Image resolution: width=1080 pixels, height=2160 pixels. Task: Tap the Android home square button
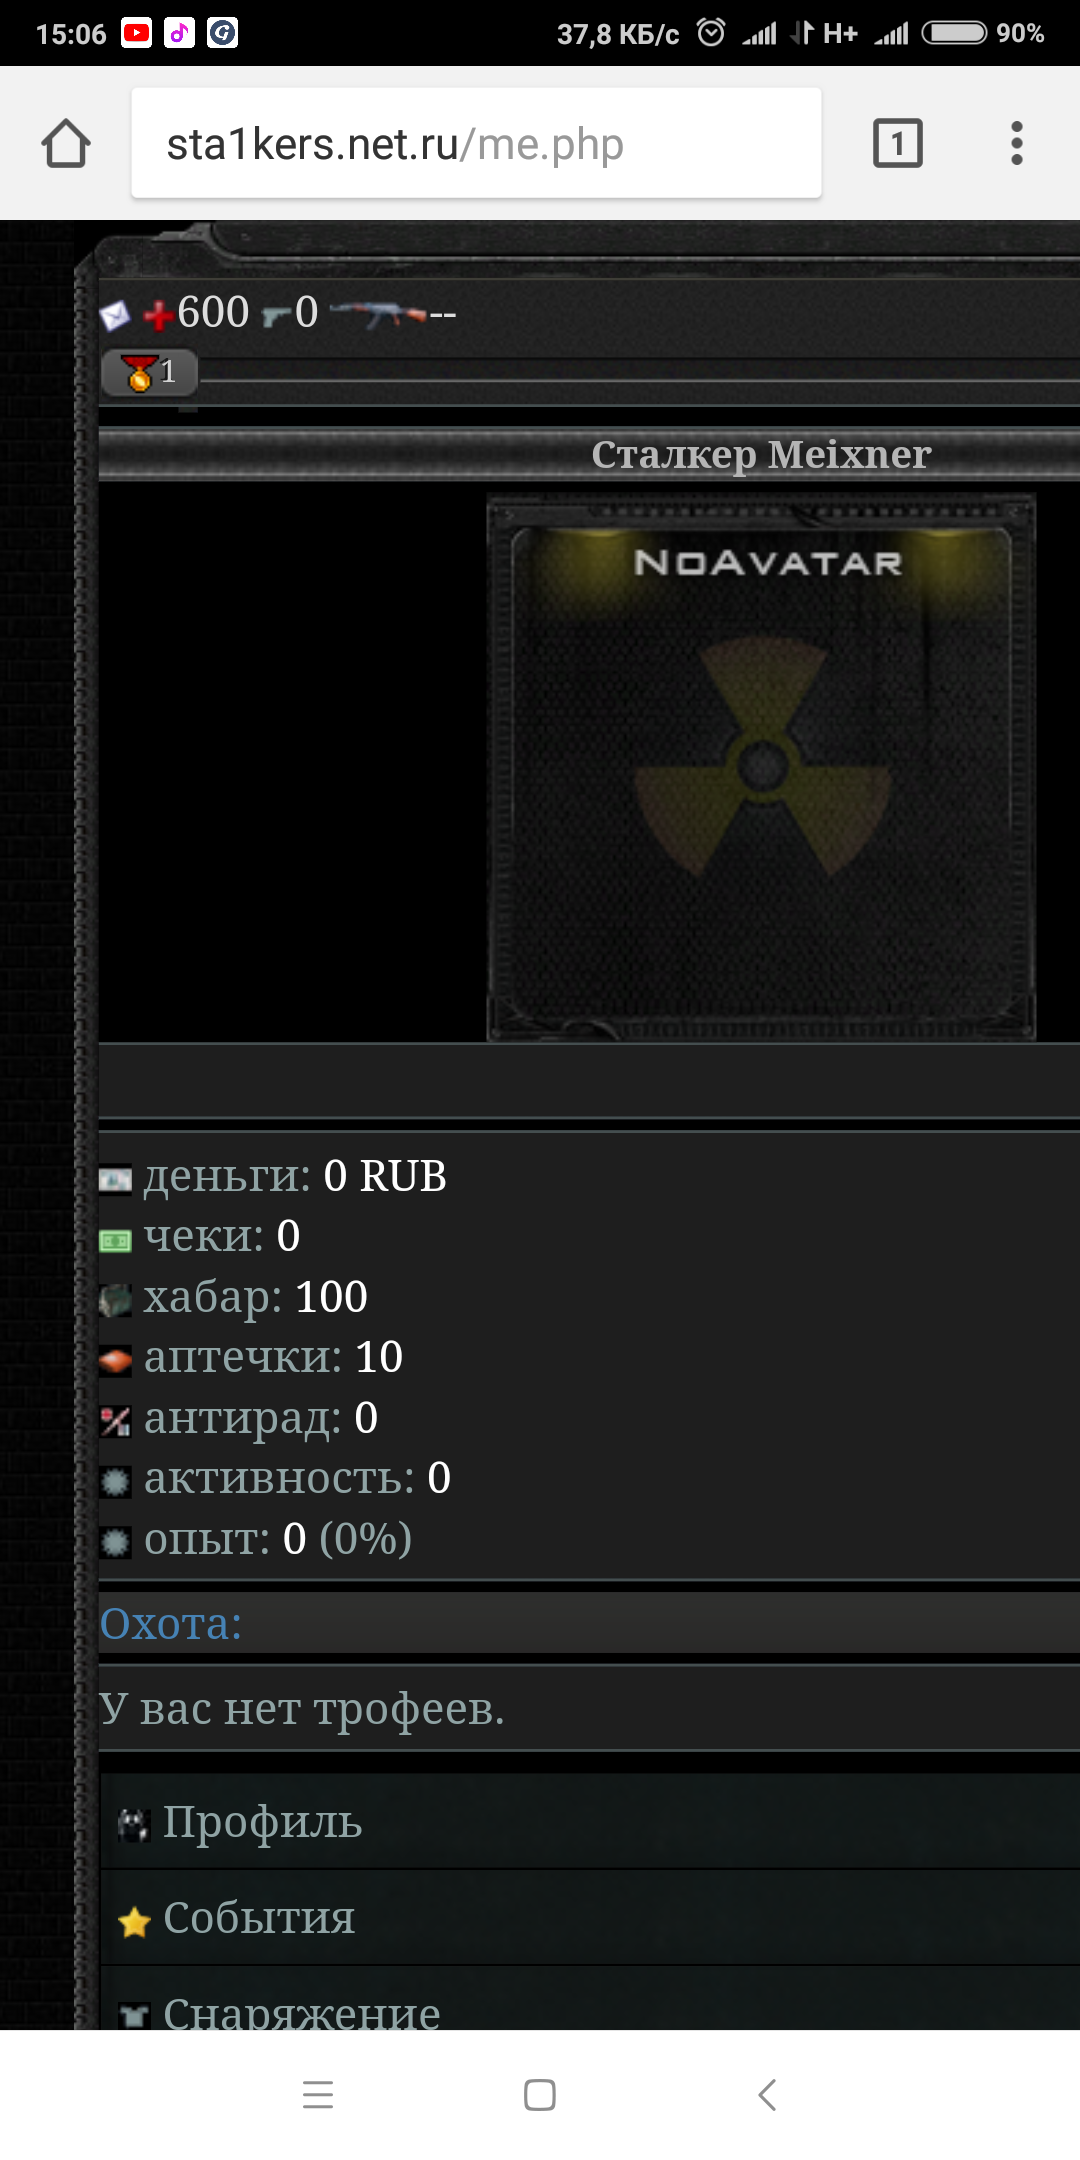click(540, 2094)
